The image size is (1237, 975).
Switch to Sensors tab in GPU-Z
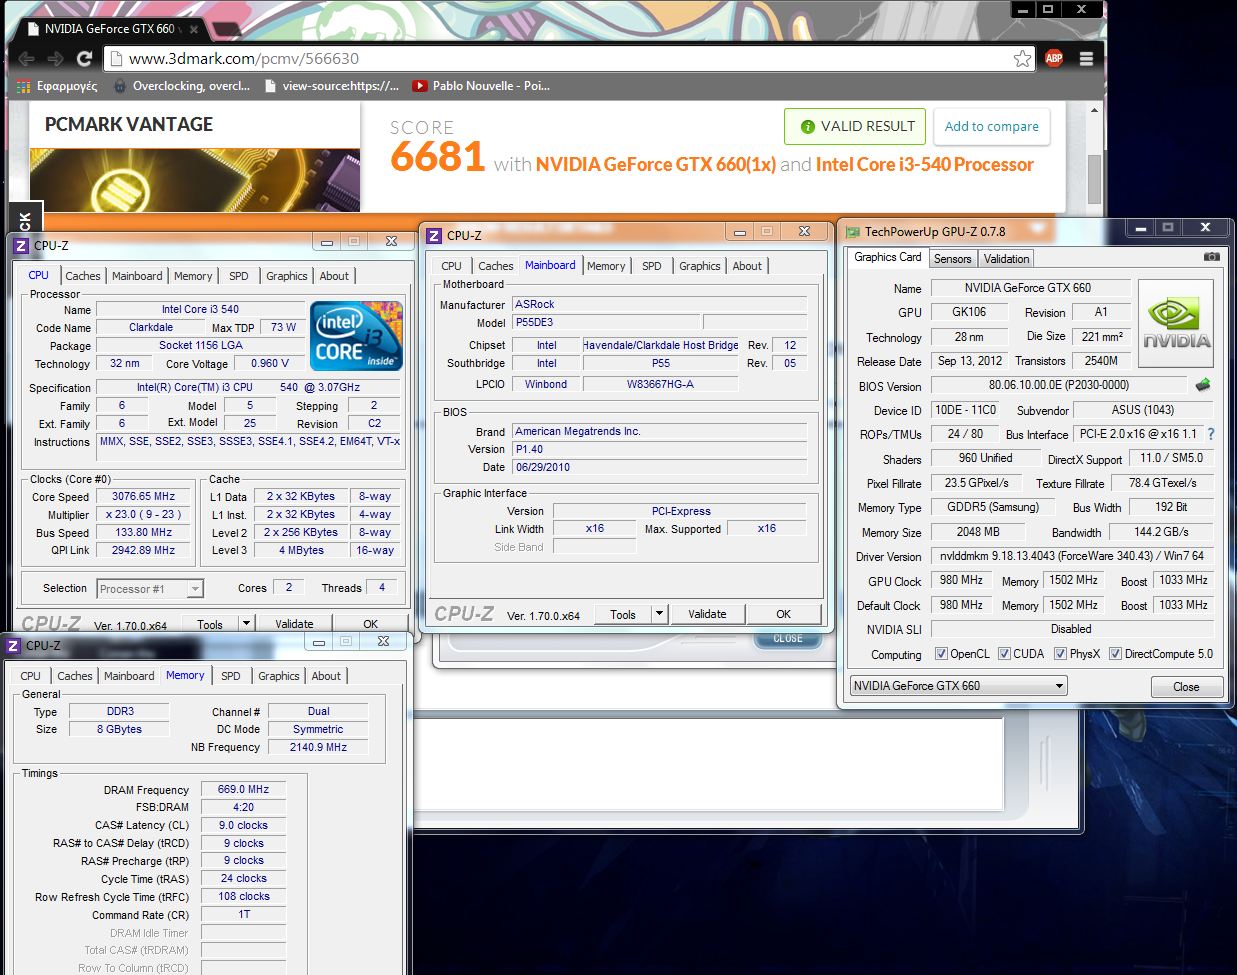pos(952,259)
